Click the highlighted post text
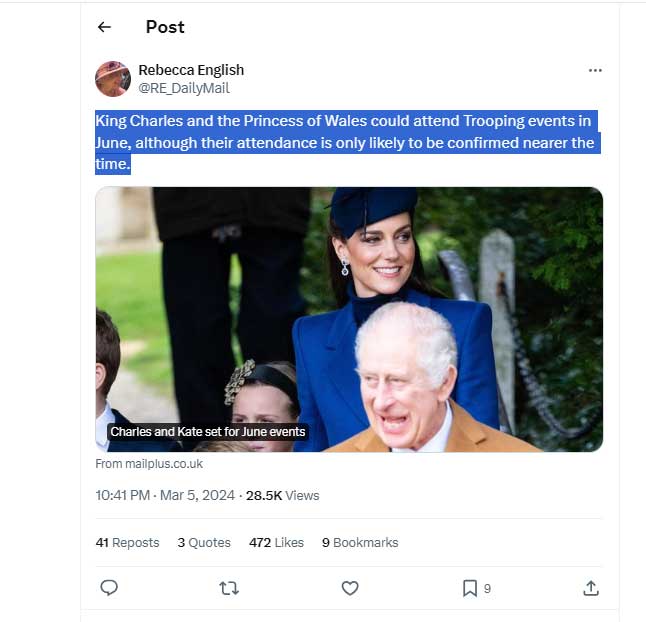This screenshot has width=646, height=622. click(345, 142)
